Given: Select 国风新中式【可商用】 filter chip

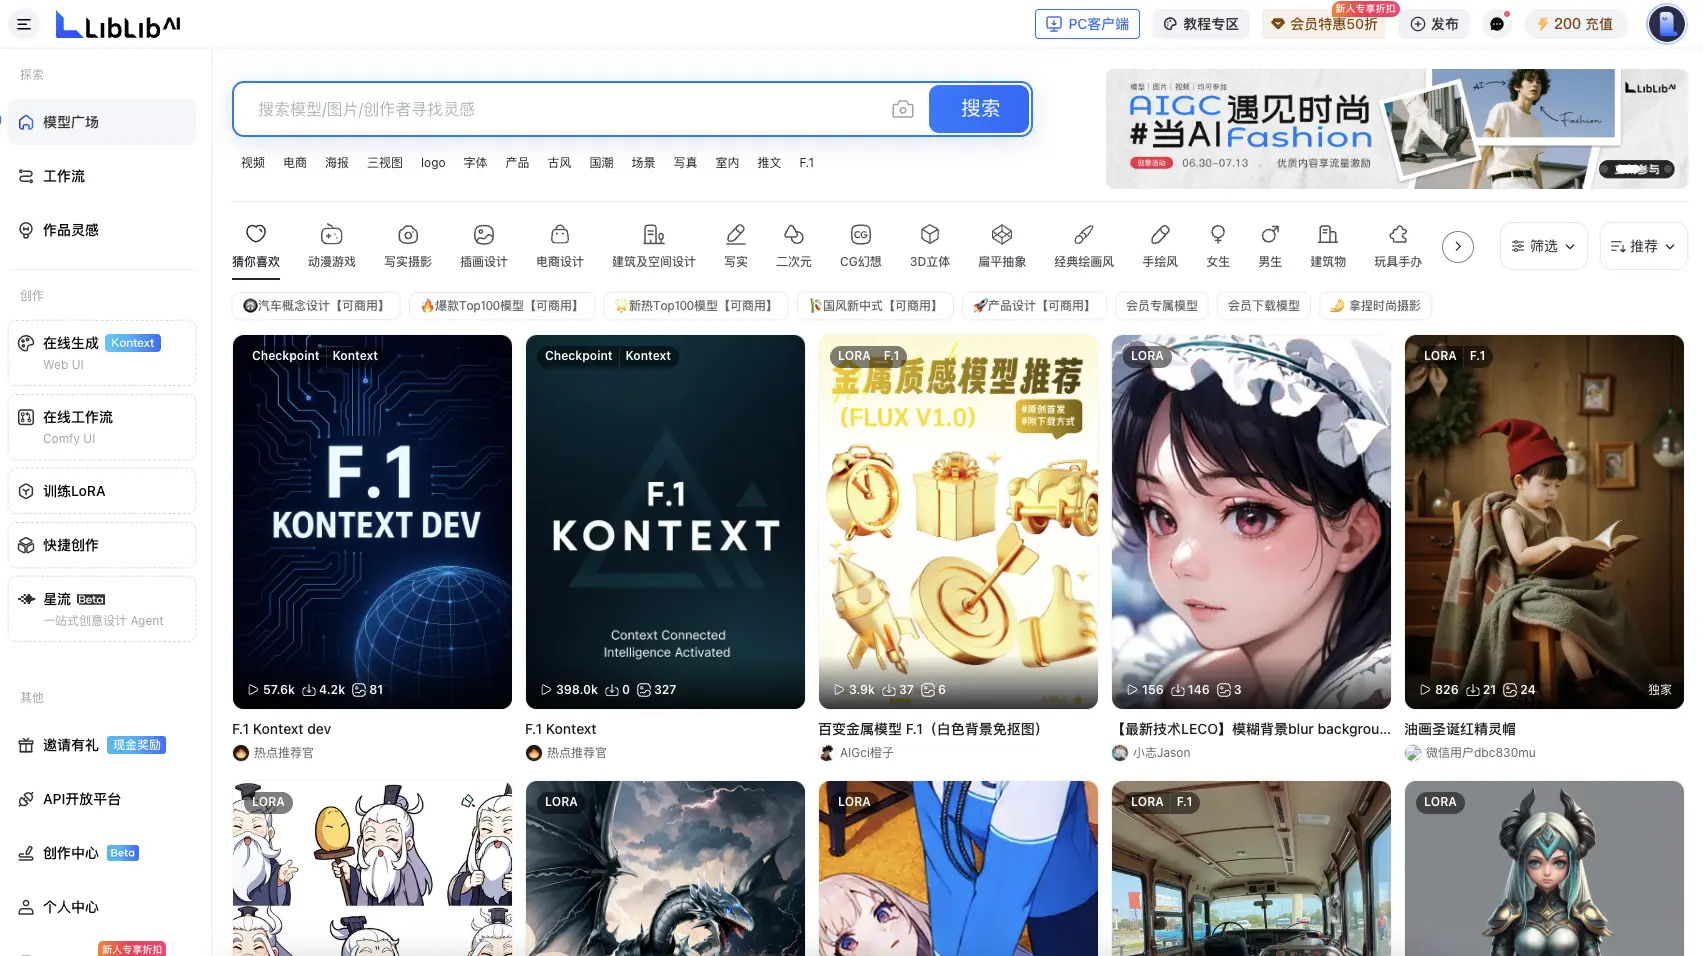Looking at the screenshot, I should pos(875,306).
